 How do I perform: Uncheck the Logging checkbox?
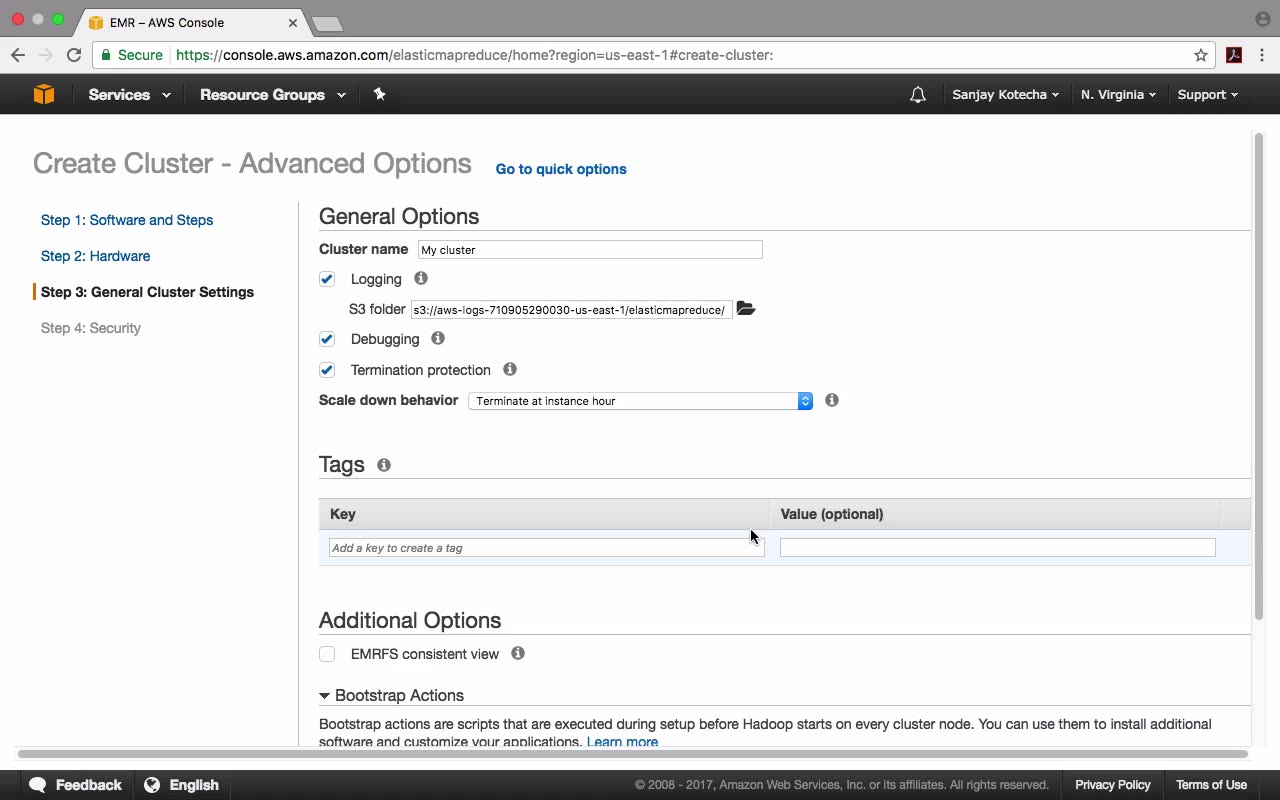click(327, 279)
